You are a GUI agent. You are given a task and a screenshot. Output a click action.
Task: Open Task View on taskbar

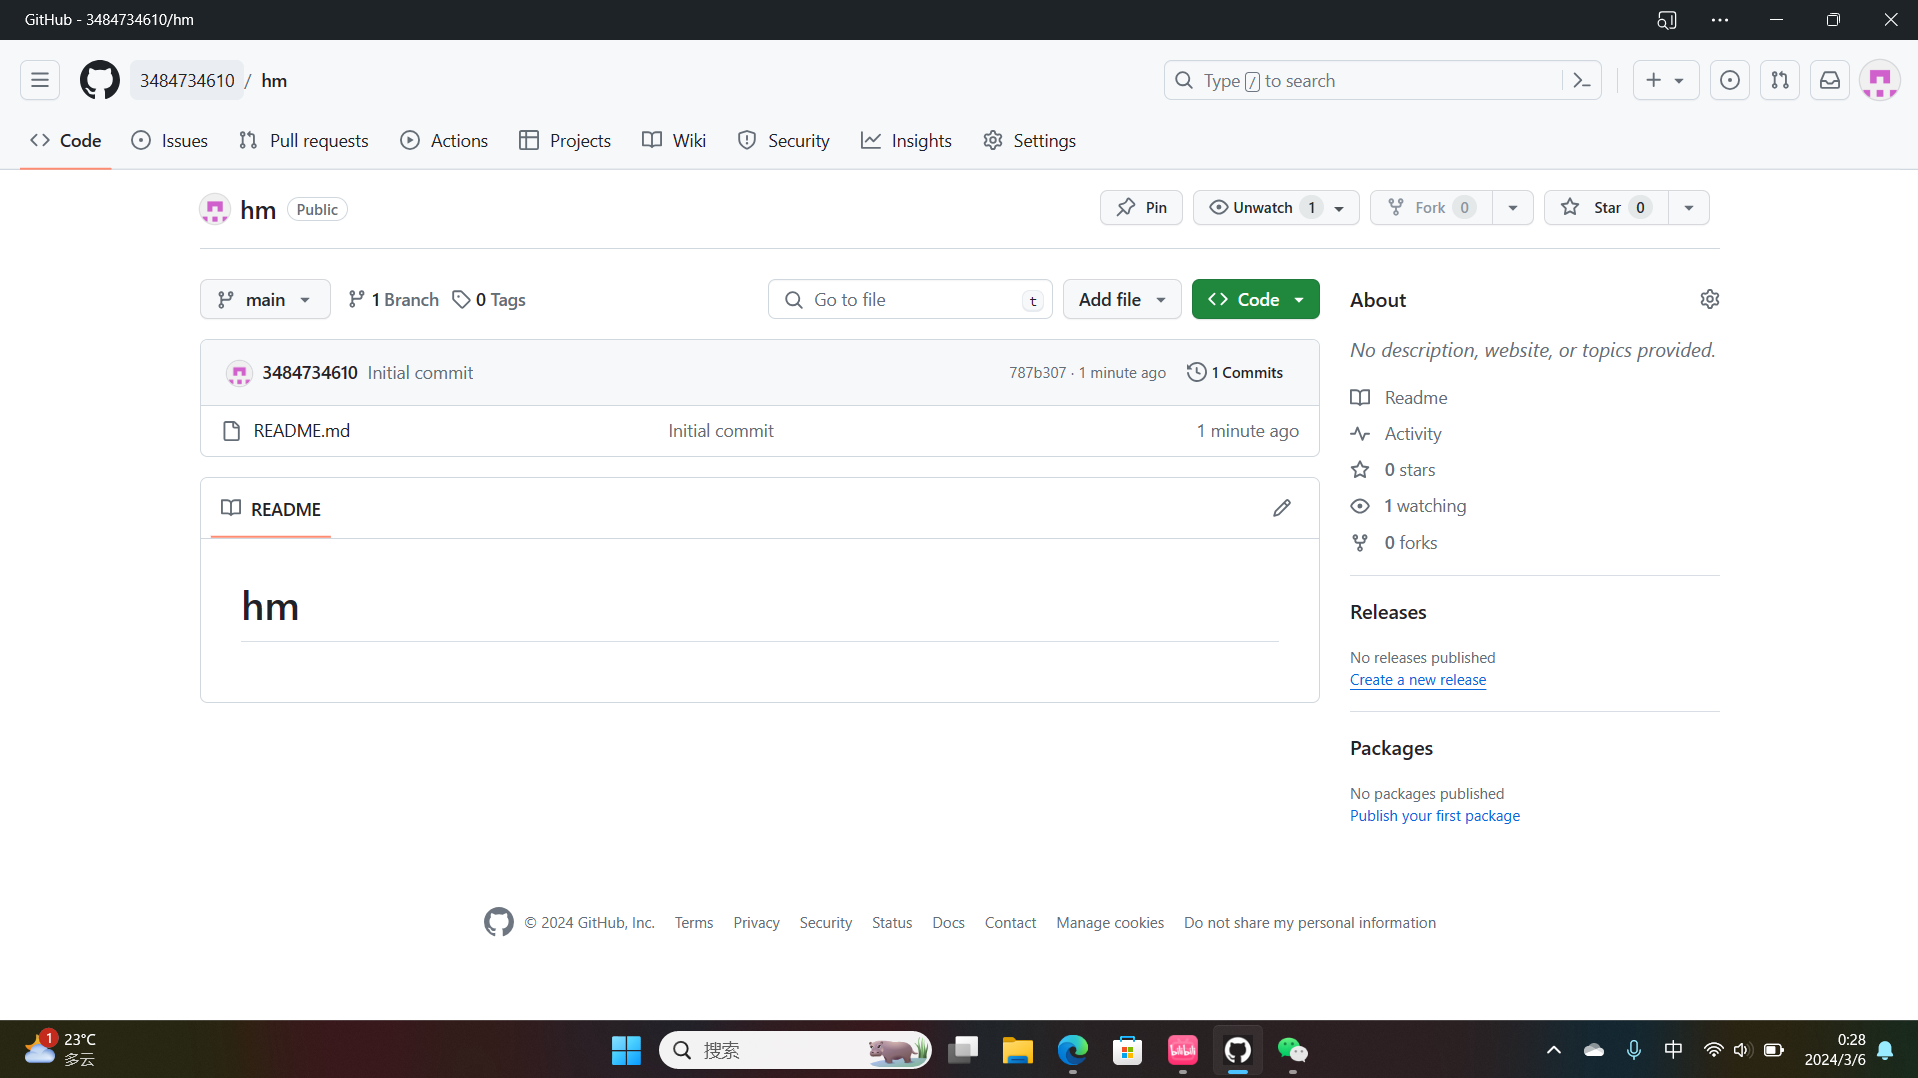(963, 1050)
